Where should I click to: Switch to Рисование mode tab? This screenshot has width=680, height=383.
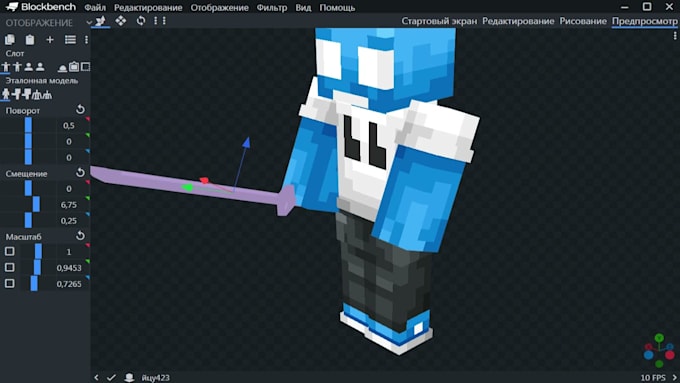583,21
